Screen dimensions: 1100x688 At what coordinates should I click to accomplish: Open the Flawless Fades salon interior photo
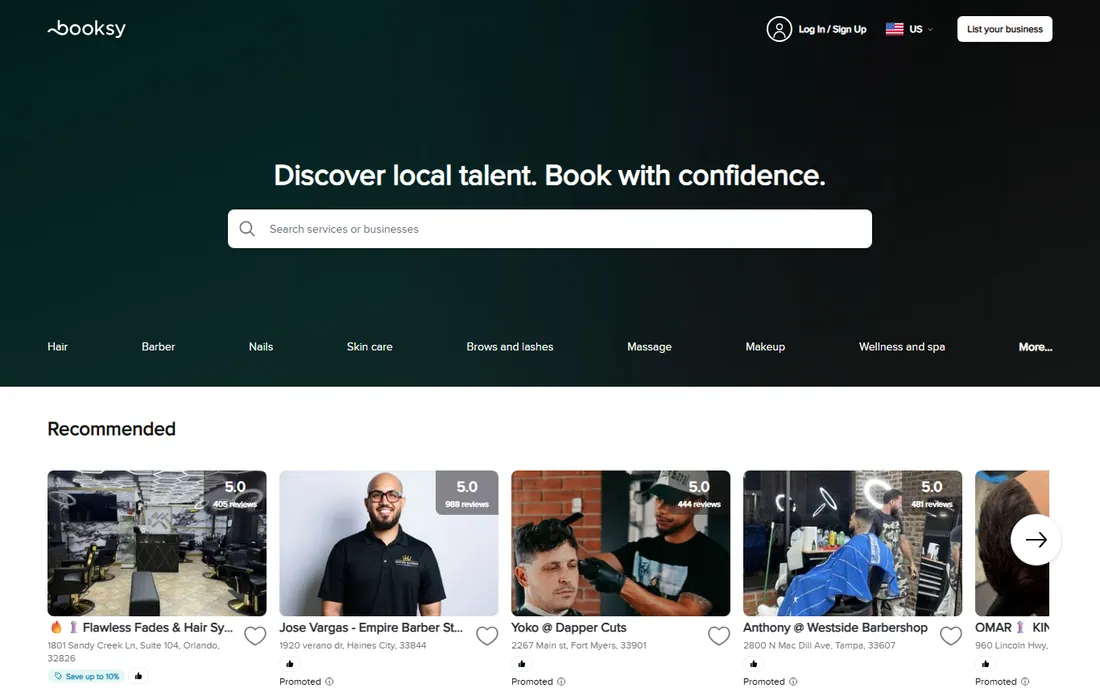tap(157, 543)
